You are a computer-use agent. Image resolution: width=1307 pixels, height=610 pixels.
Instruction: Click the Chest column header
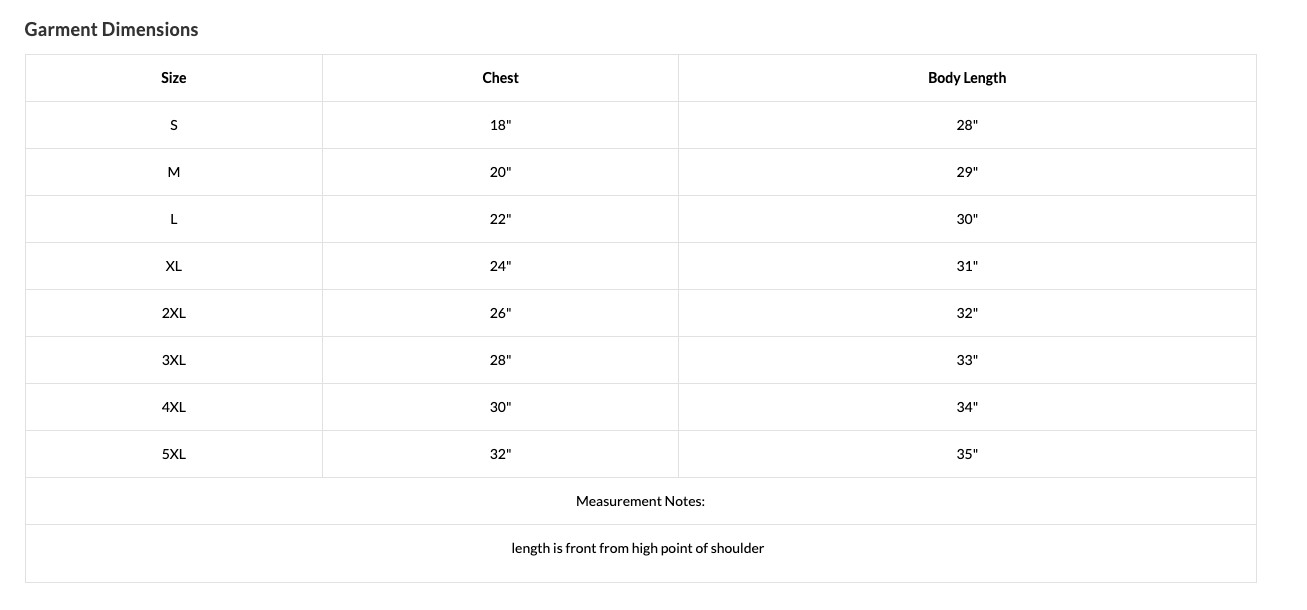500,78
